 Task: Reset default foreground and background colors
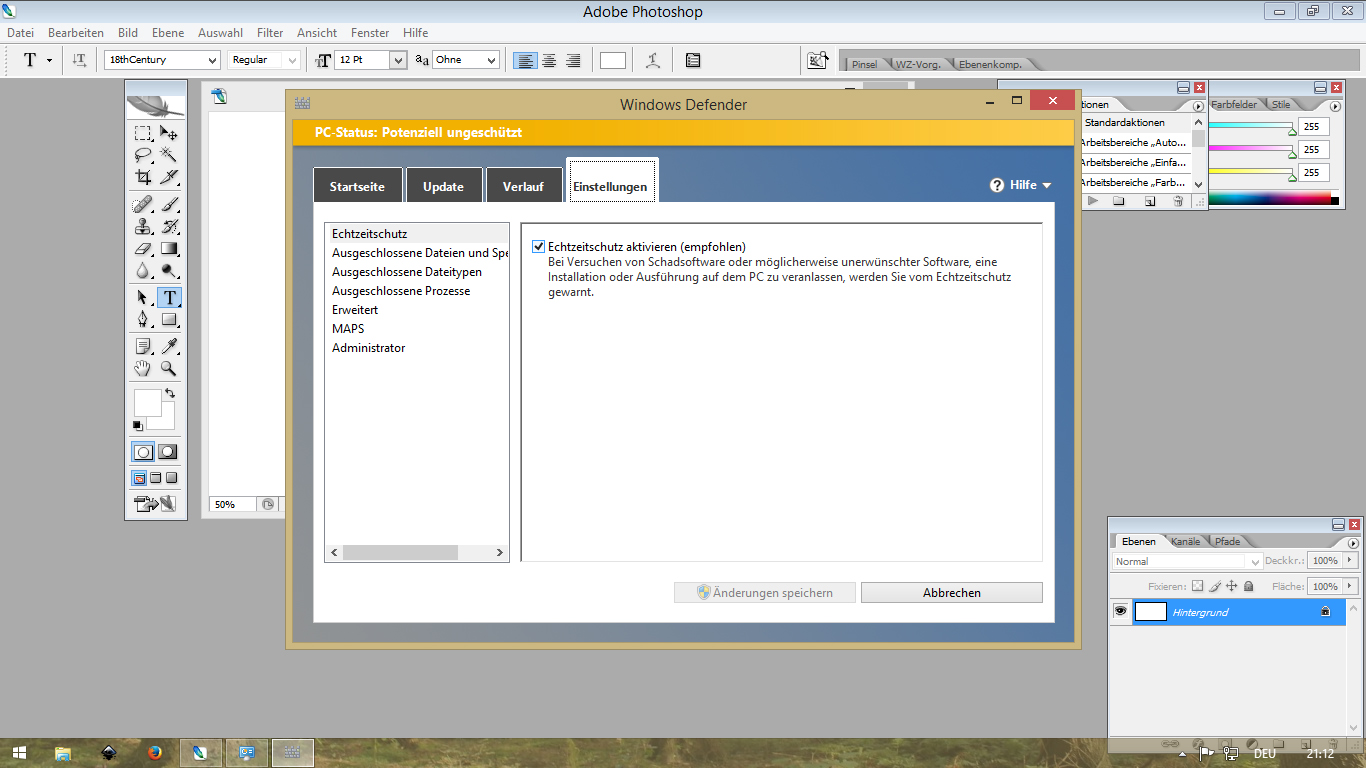[x=138, y=426]
